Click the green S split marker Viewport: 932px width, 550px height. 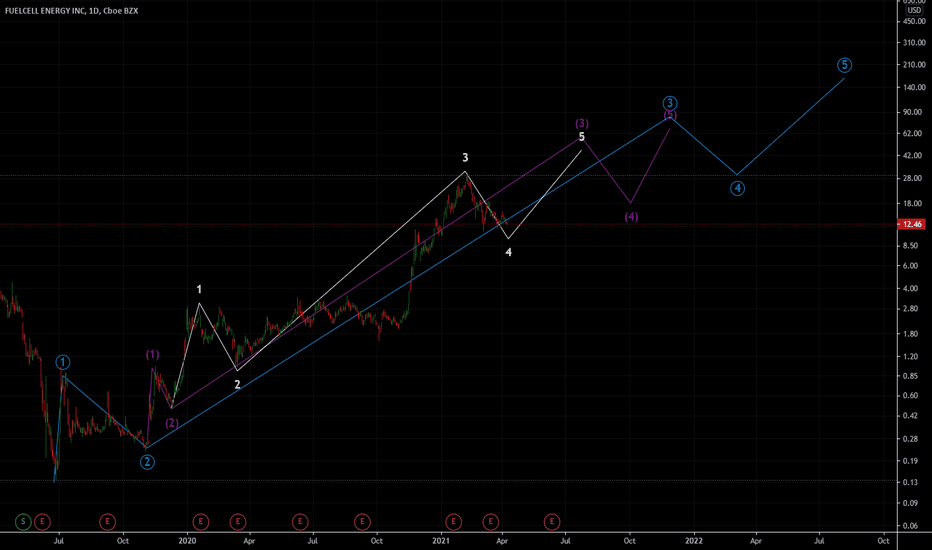(23, 522)
